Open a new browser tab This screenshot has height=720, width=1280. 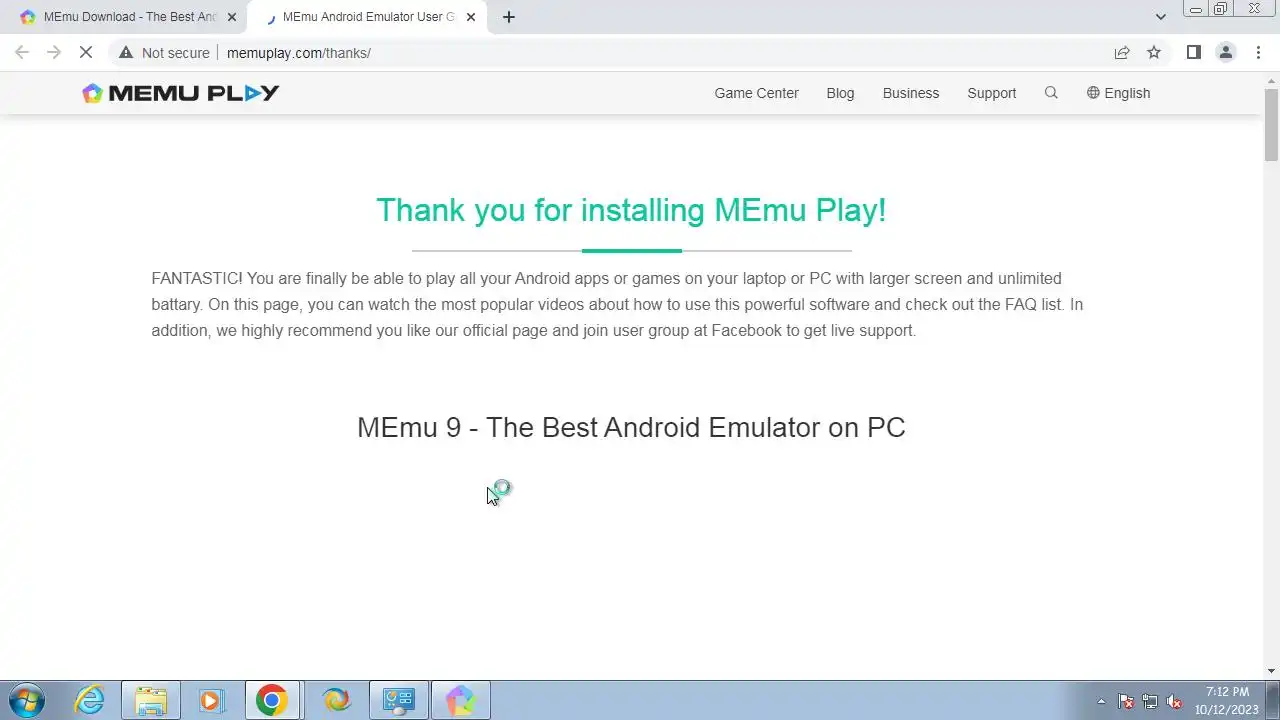pyautogui.click(x=508, y=17)
